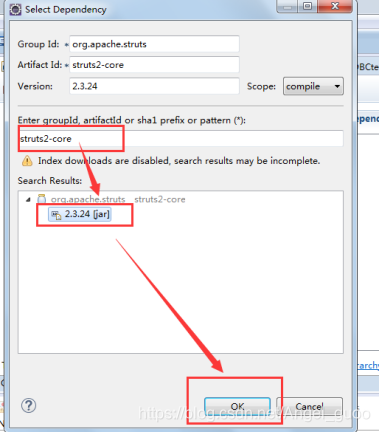
Task: Collapse the org.apache.struts tree node
Action: pos(28,199)
